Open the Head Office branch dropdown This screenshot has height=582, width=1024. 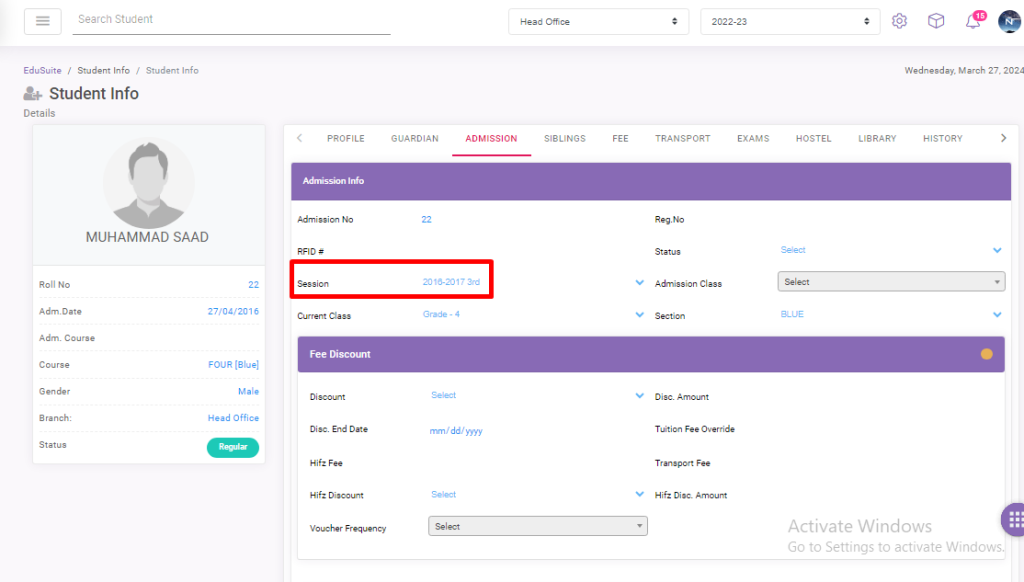[598, 21]
